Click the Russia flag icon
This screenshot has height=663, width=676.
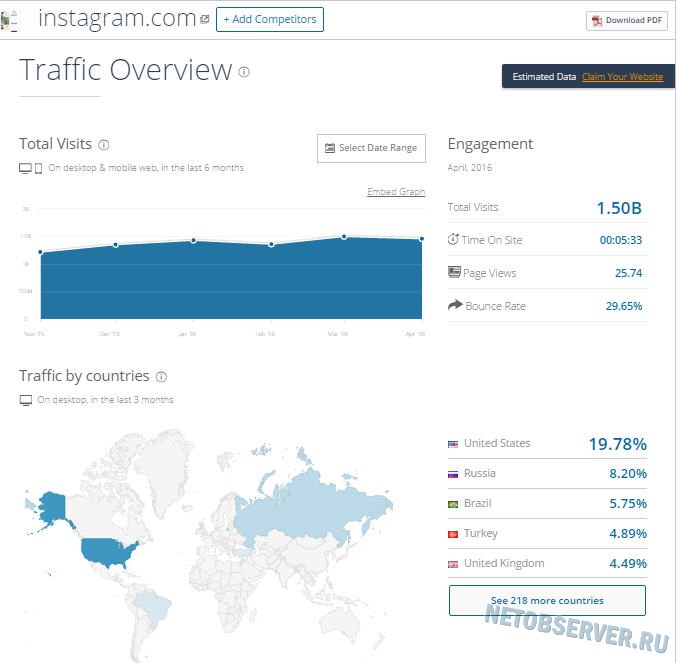point(453,474)
